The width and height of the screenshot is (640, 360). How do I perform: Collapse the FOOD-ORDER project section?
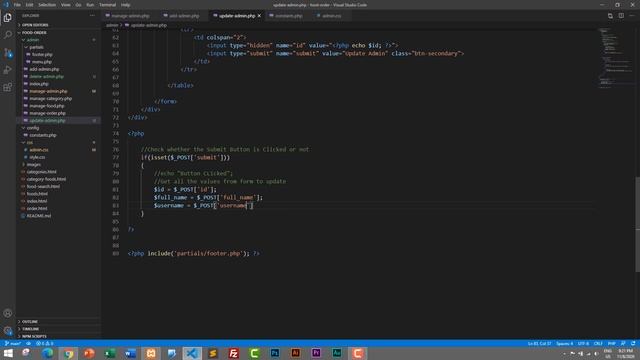coord(58,33)
